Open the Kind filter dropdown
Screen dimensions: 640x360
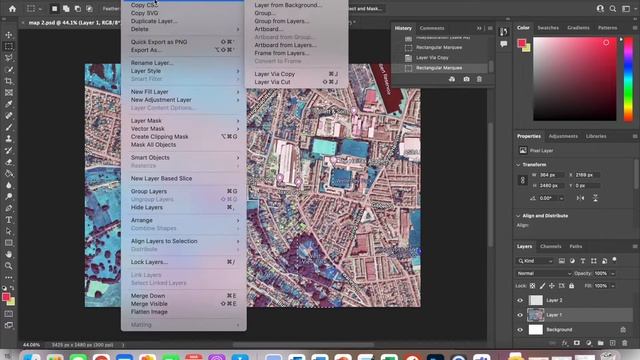535,261
